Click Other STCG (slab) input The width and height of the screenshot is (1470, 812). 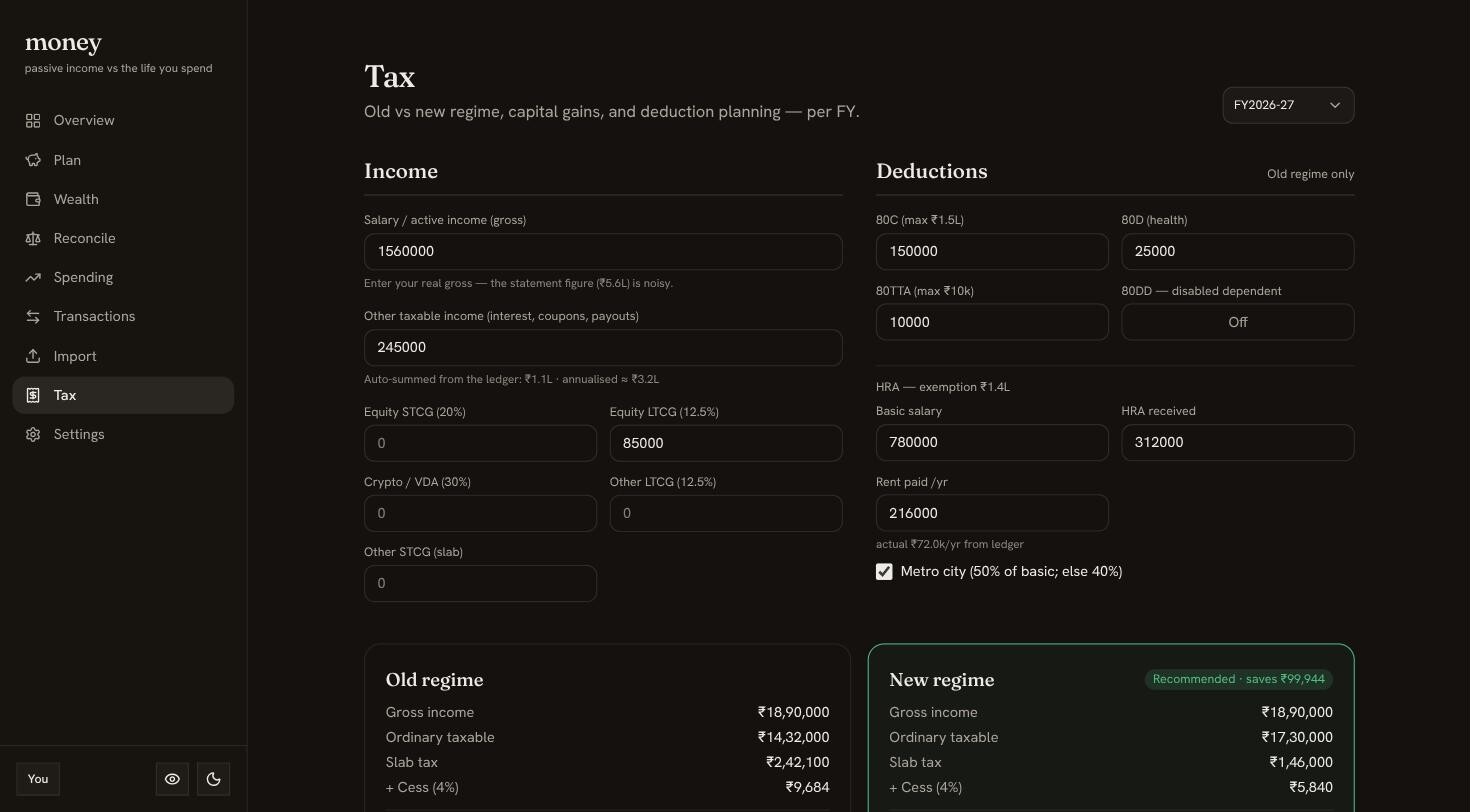pyautogui.click(x=480, y=583)
